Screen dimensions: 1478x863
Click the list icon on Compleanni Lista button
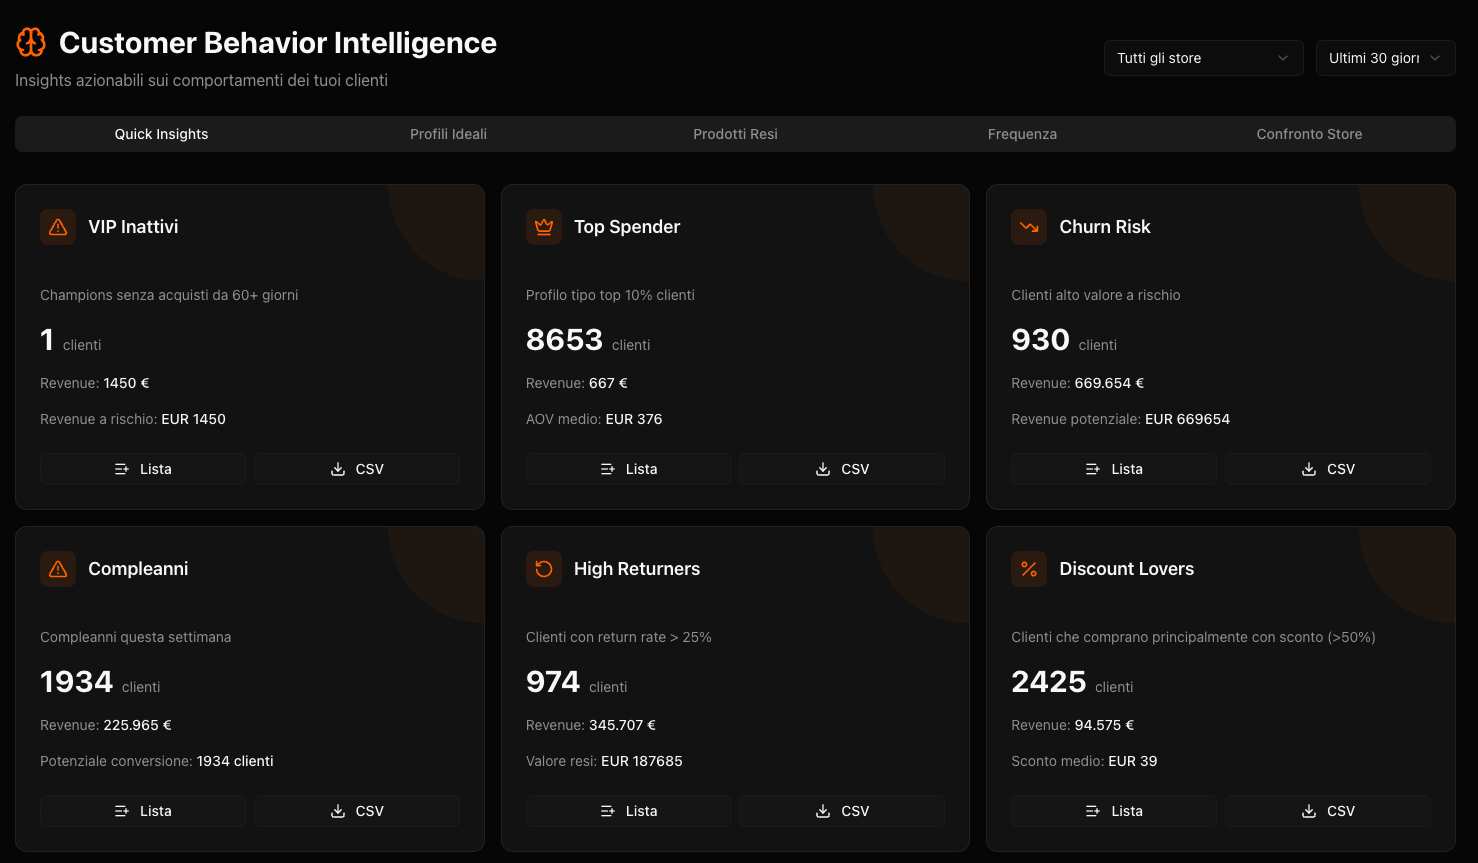[122, 810]
